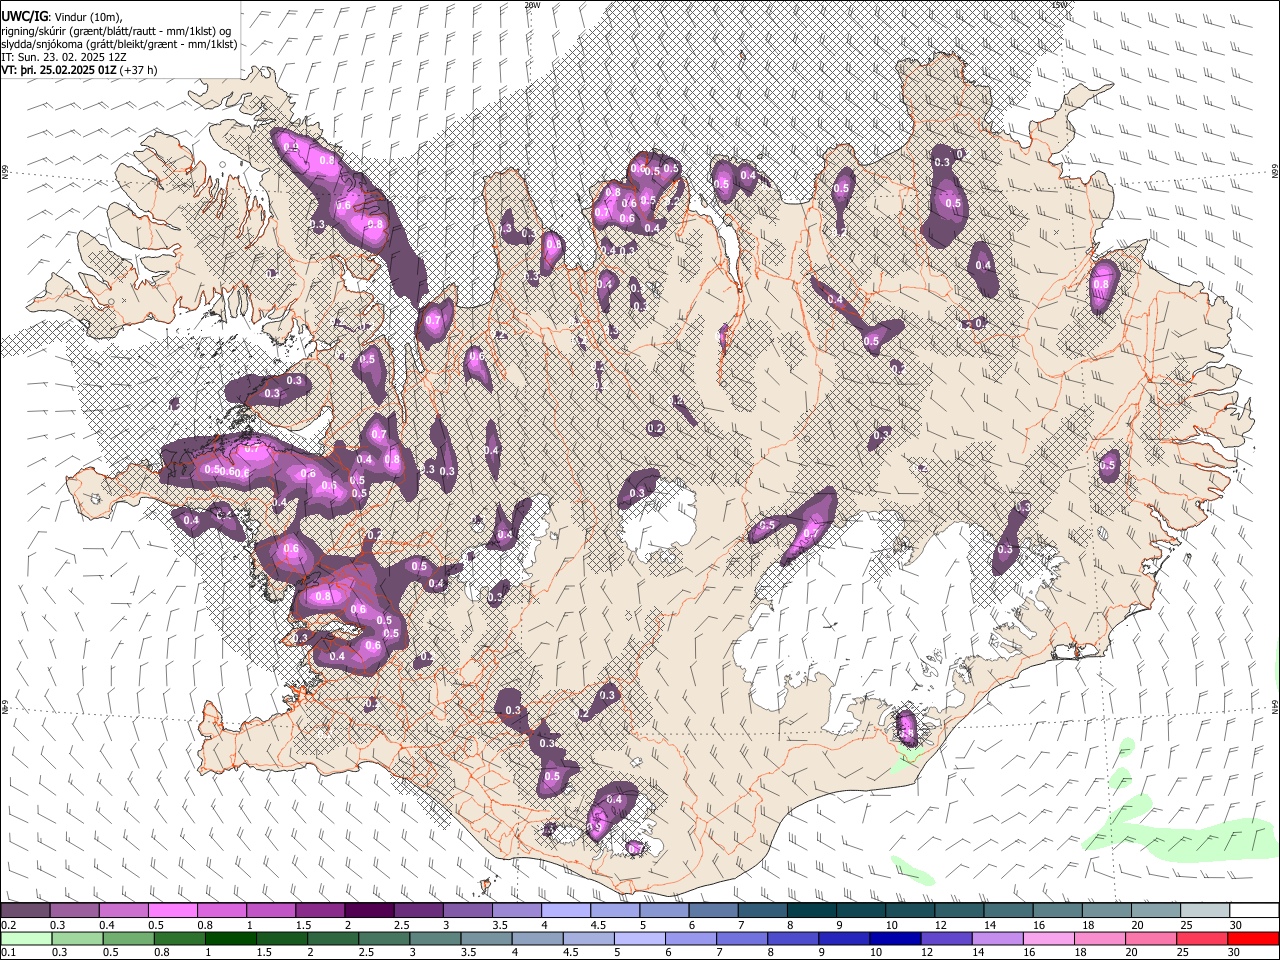This screenshot has height=960, width=1280.
Task: Click the 2 swatch in the rain scale
Action: tap(333, 938)
